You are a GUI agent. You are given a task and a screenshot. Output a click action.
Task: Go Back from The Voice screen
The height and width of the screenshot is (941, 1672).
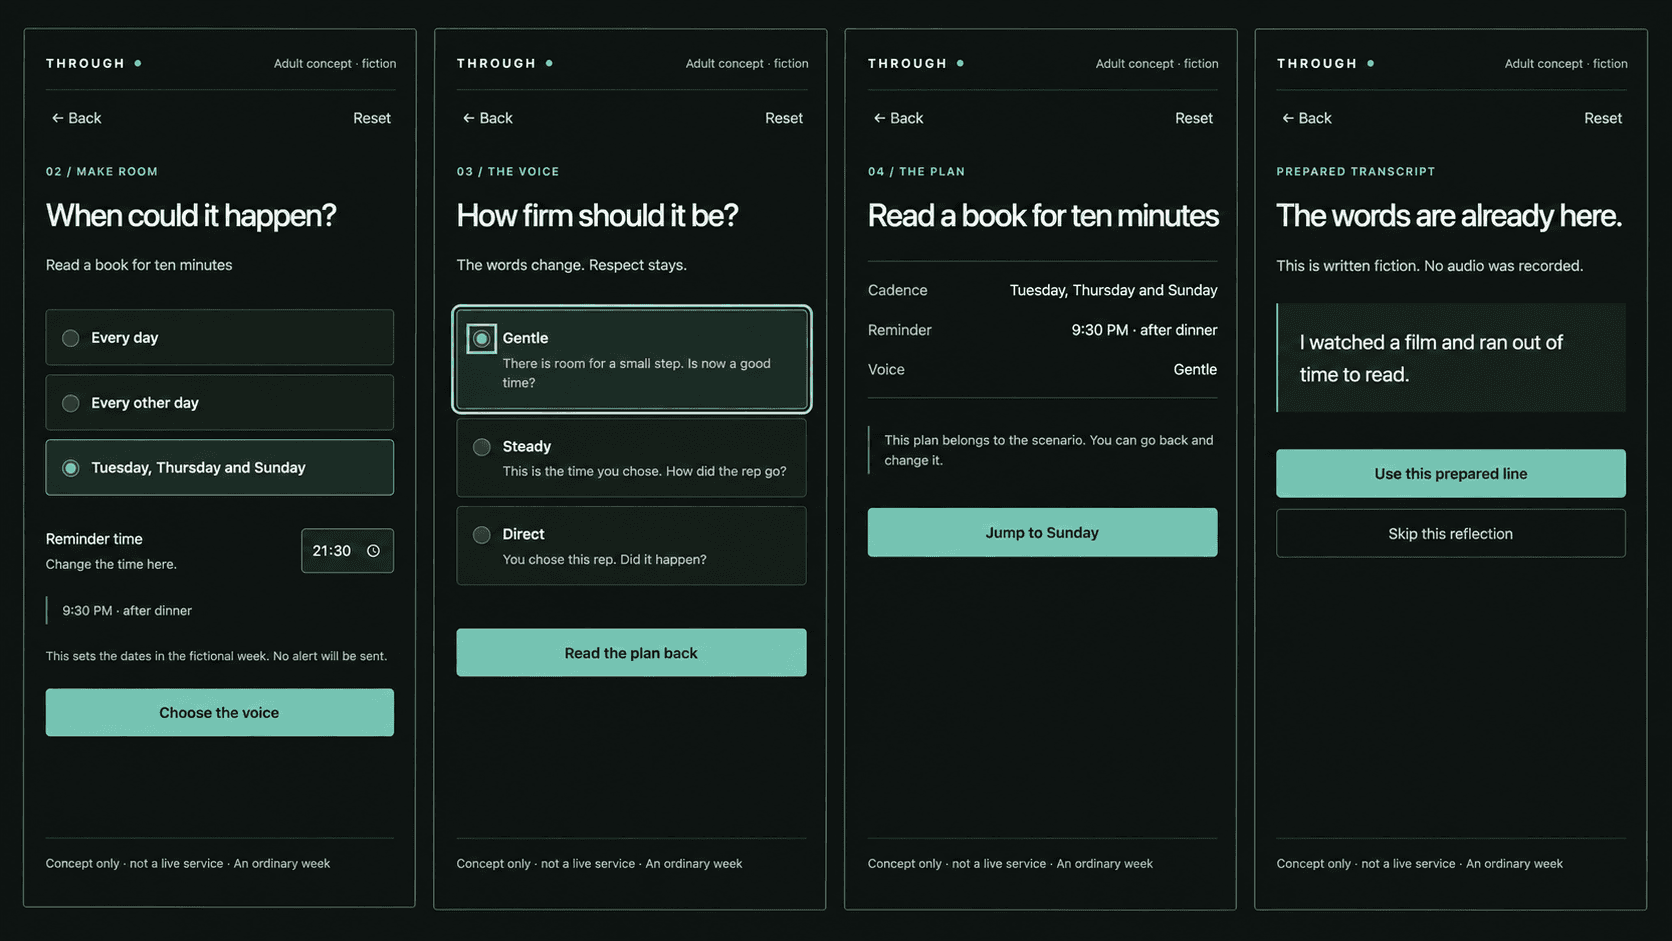click(487, 118)
